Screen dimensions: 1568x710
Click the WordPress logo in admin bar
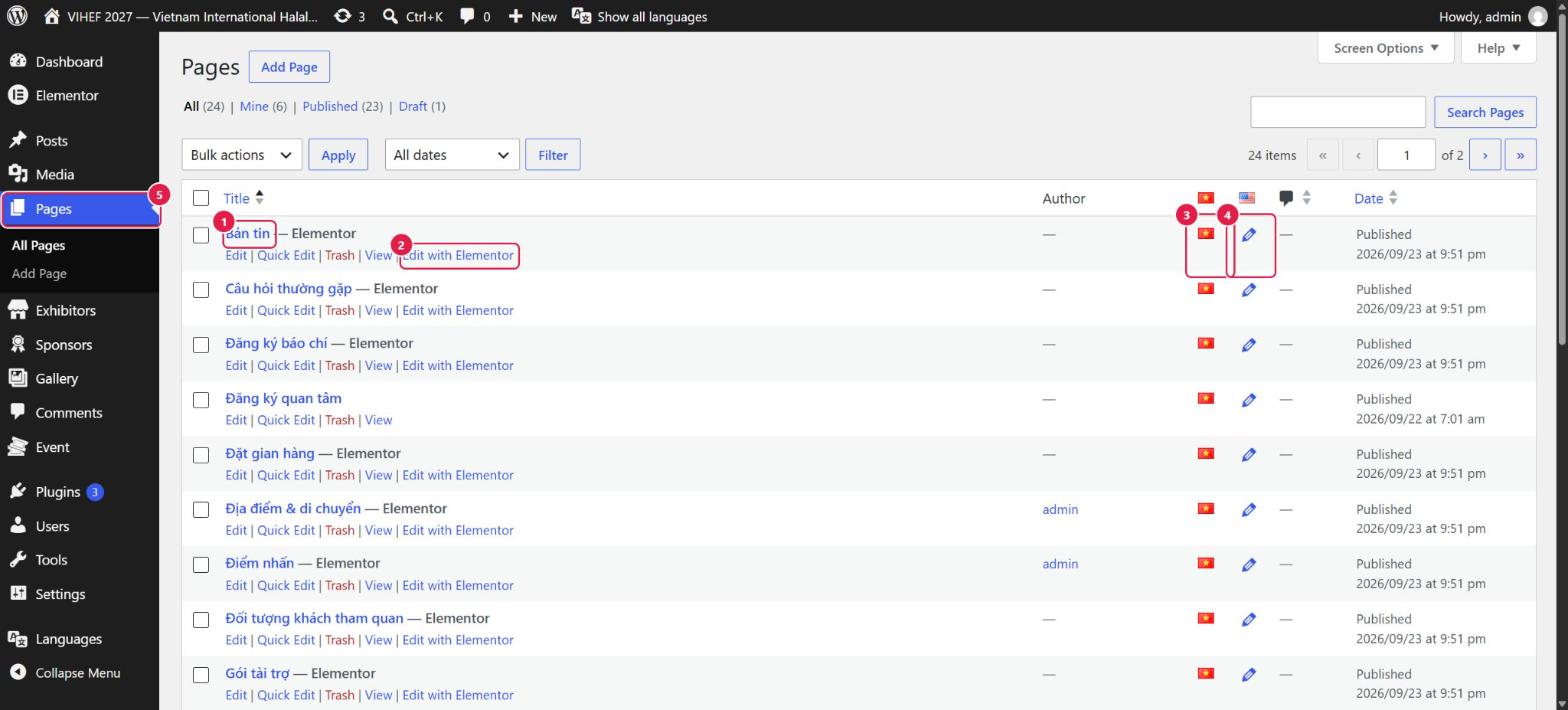coord(17,16)
